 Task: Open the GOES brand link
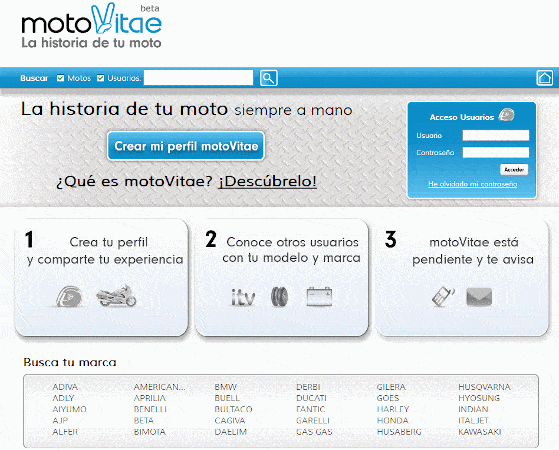388,398
